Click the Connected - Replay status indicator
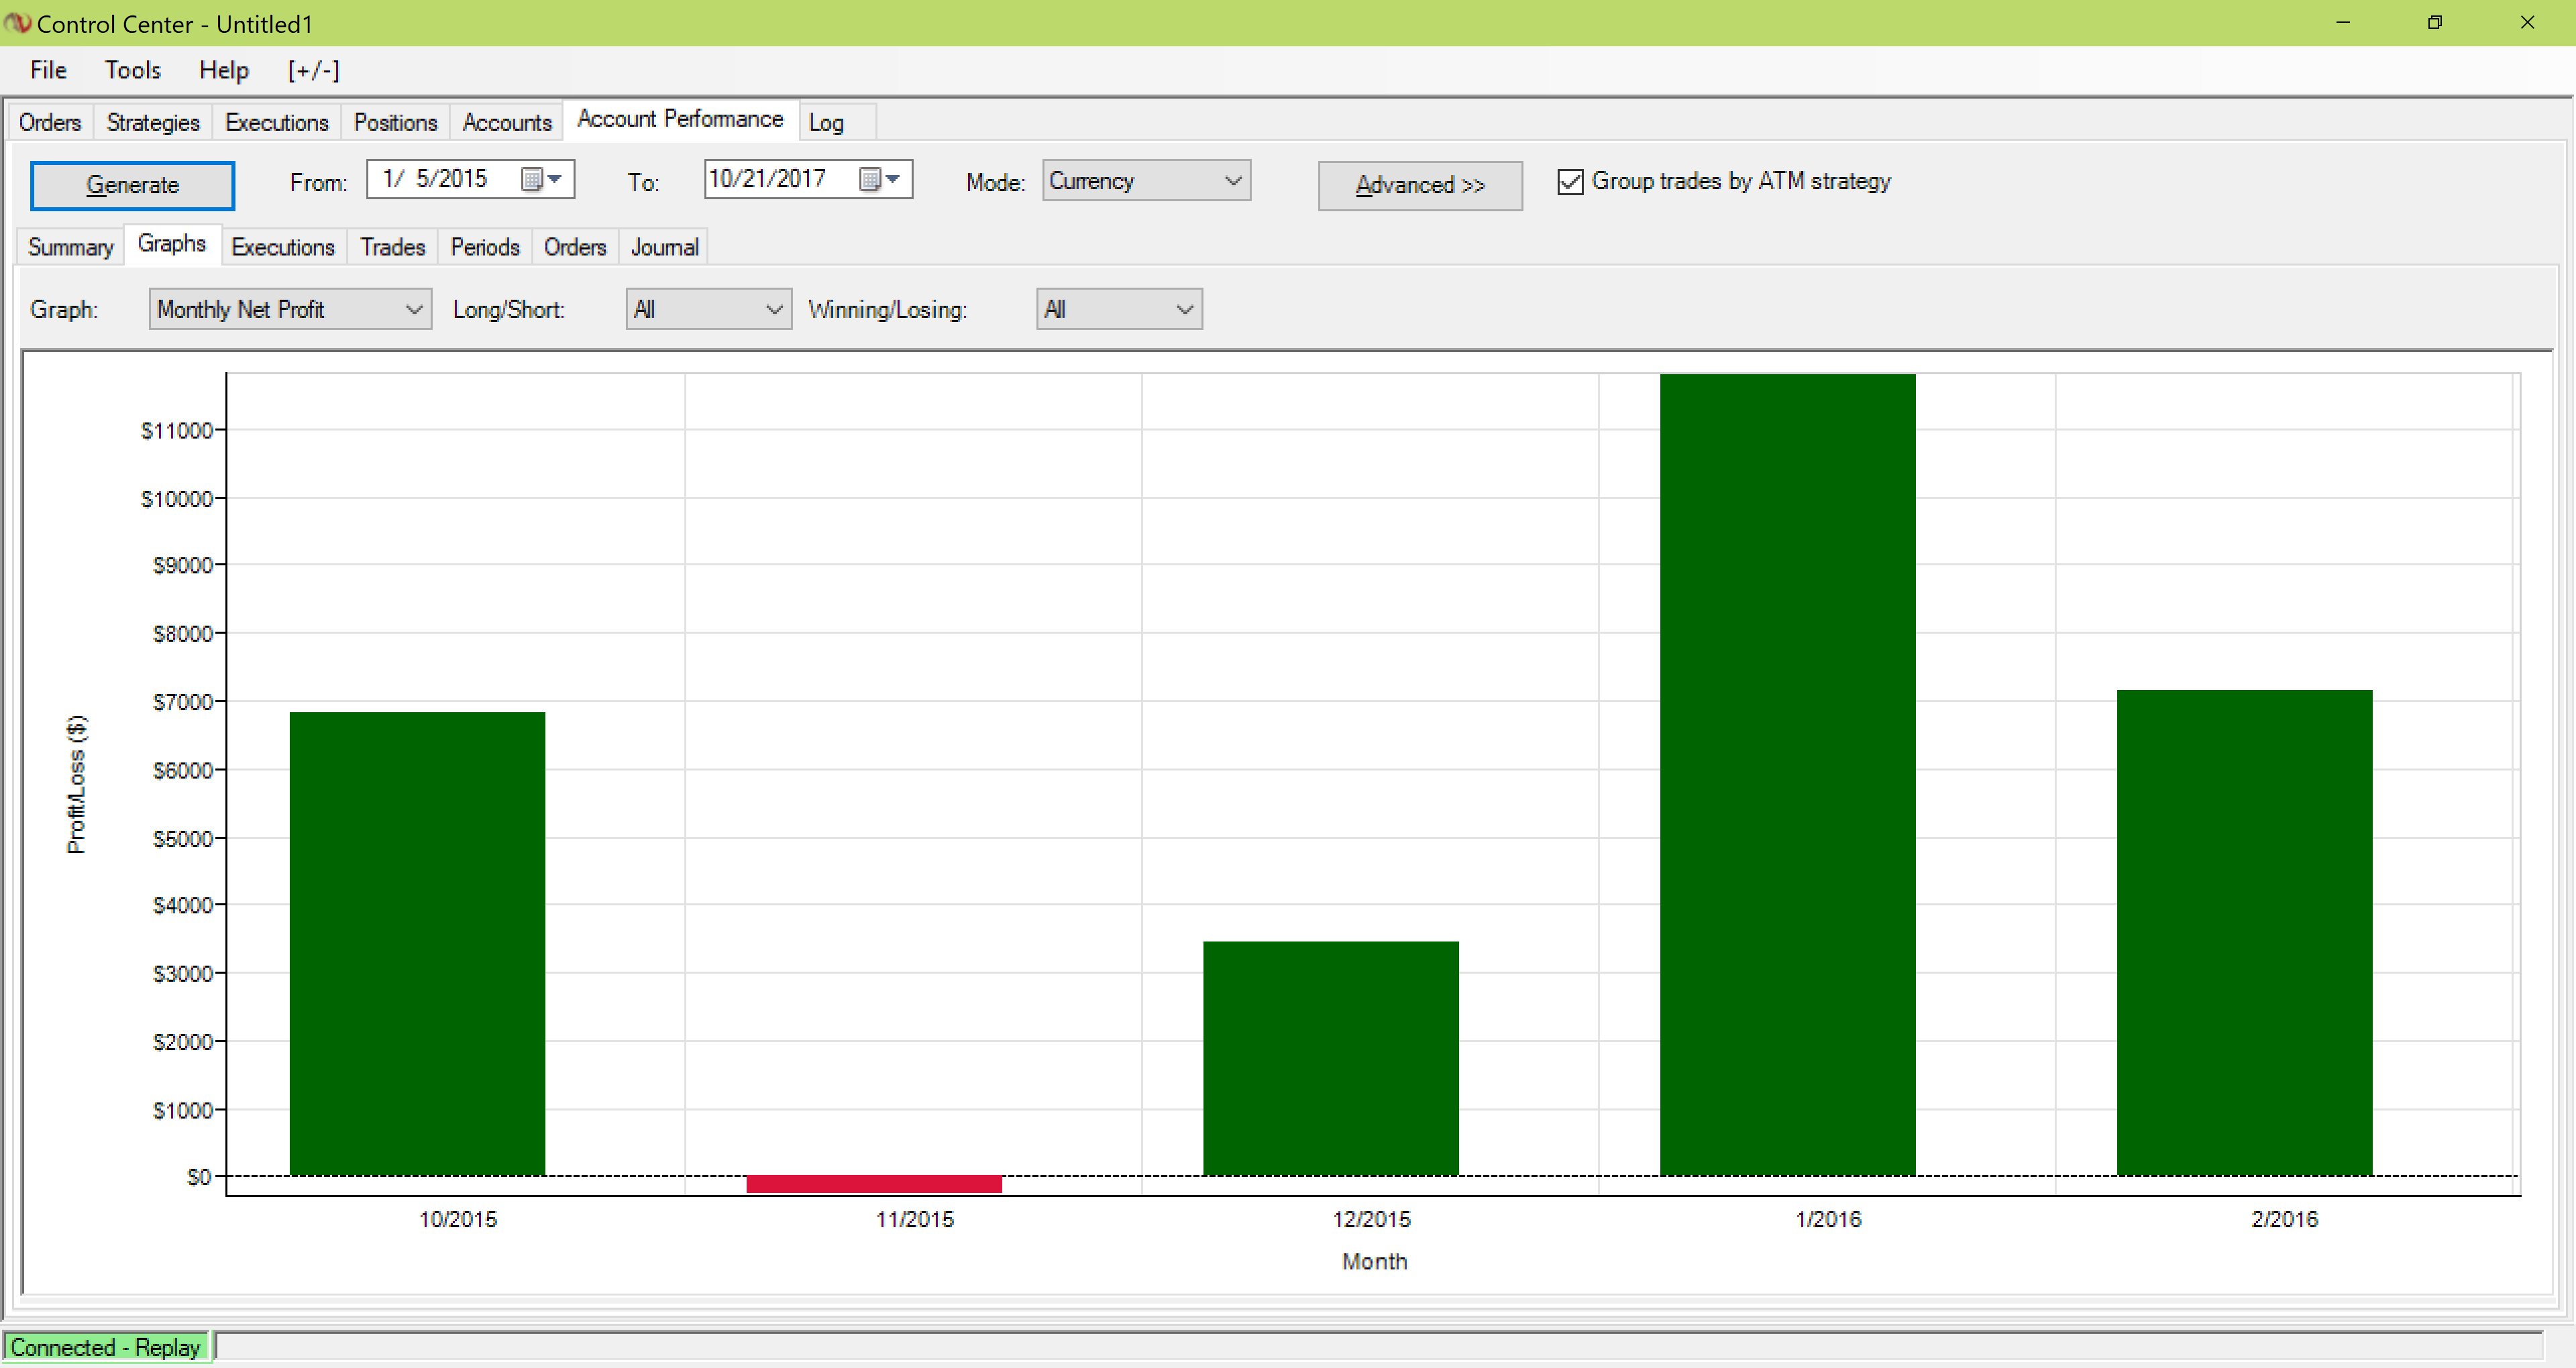 [x=106, y=1347]
